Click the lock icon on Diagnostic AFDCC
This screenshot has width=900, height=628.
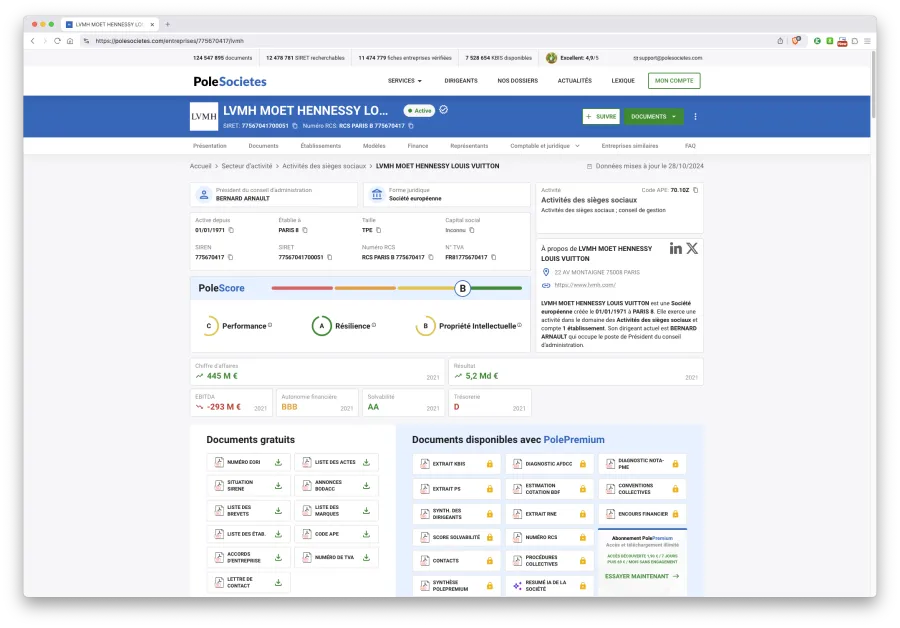coord(583,464)
